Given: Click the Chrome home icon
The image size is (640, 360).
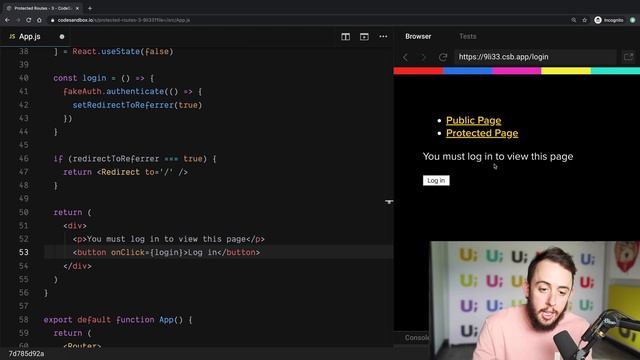Looking at the screenshot, I should tap(39, 20).
